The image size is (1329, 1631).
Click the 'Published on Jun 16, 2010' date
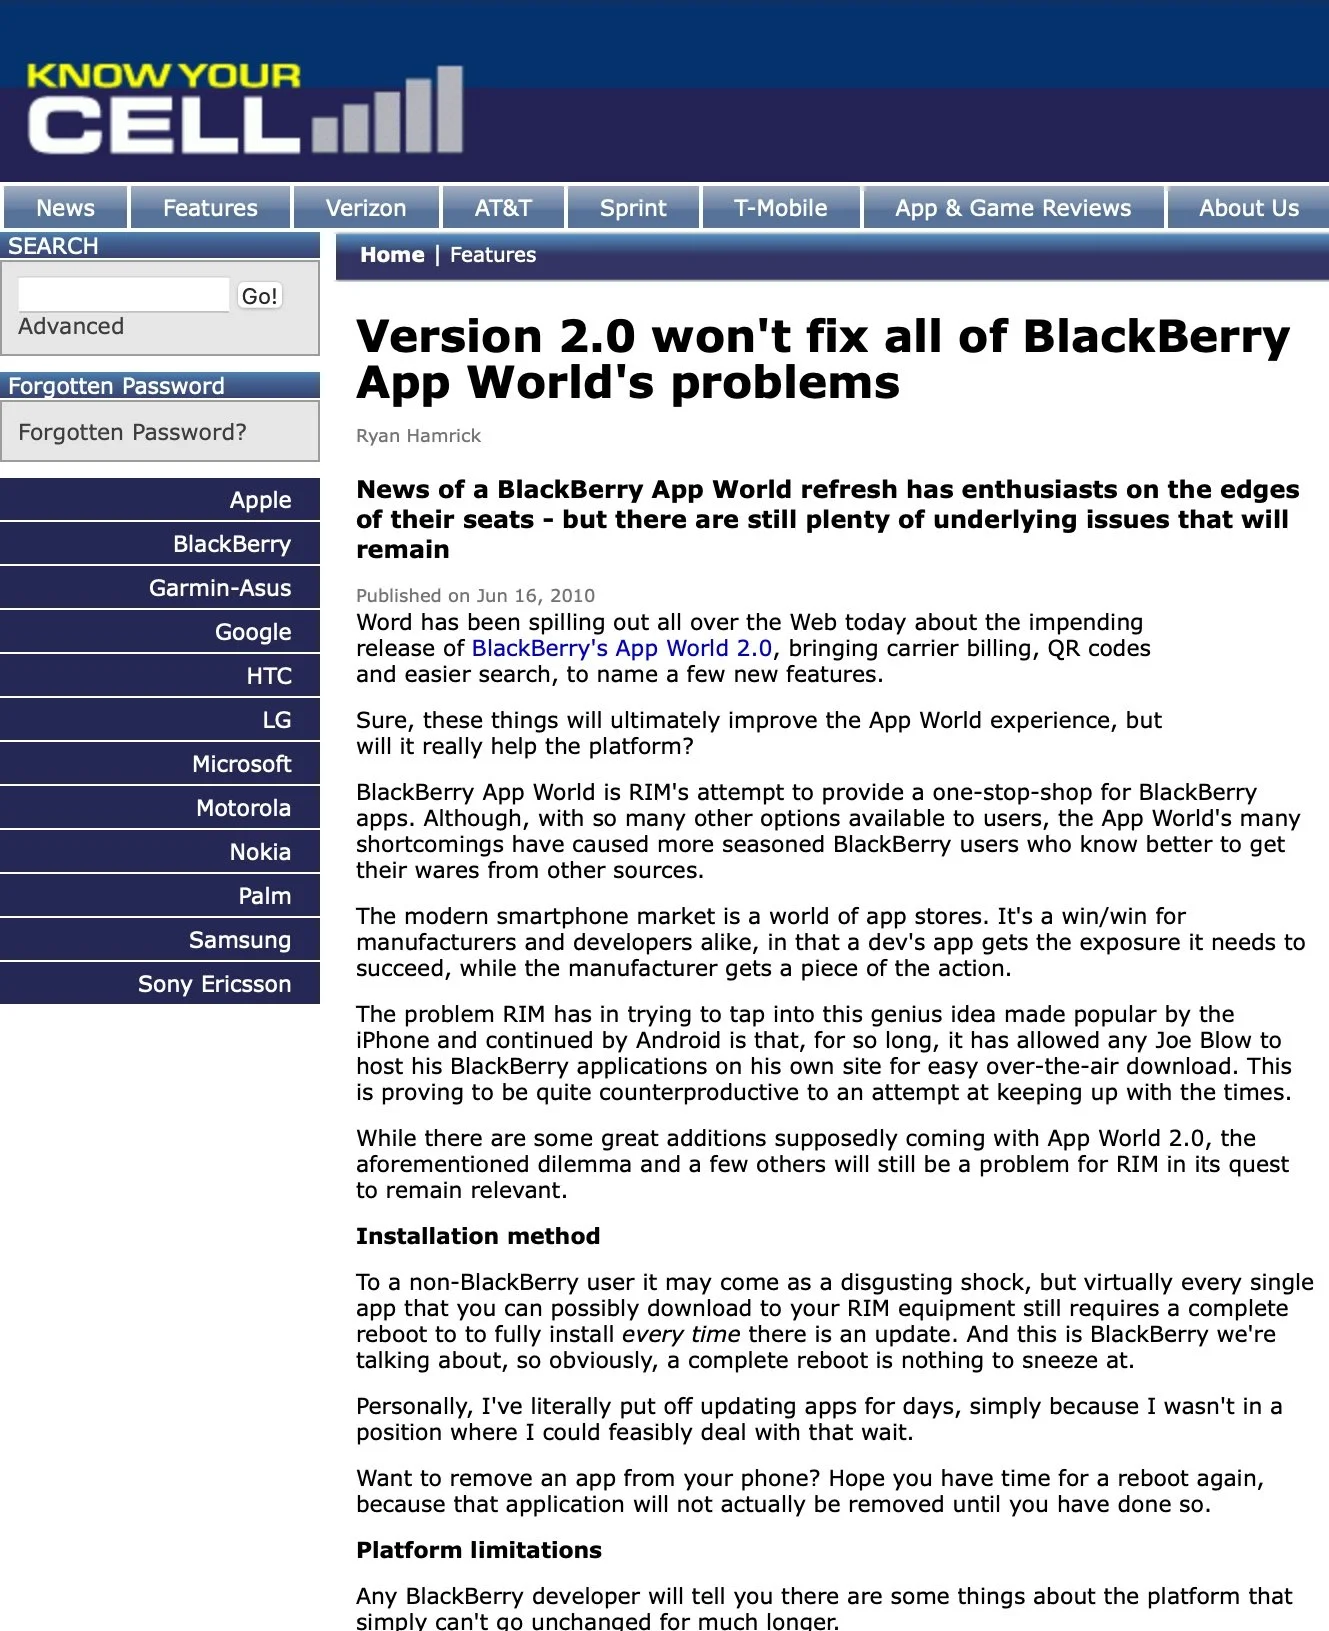(x=475, y=595)
